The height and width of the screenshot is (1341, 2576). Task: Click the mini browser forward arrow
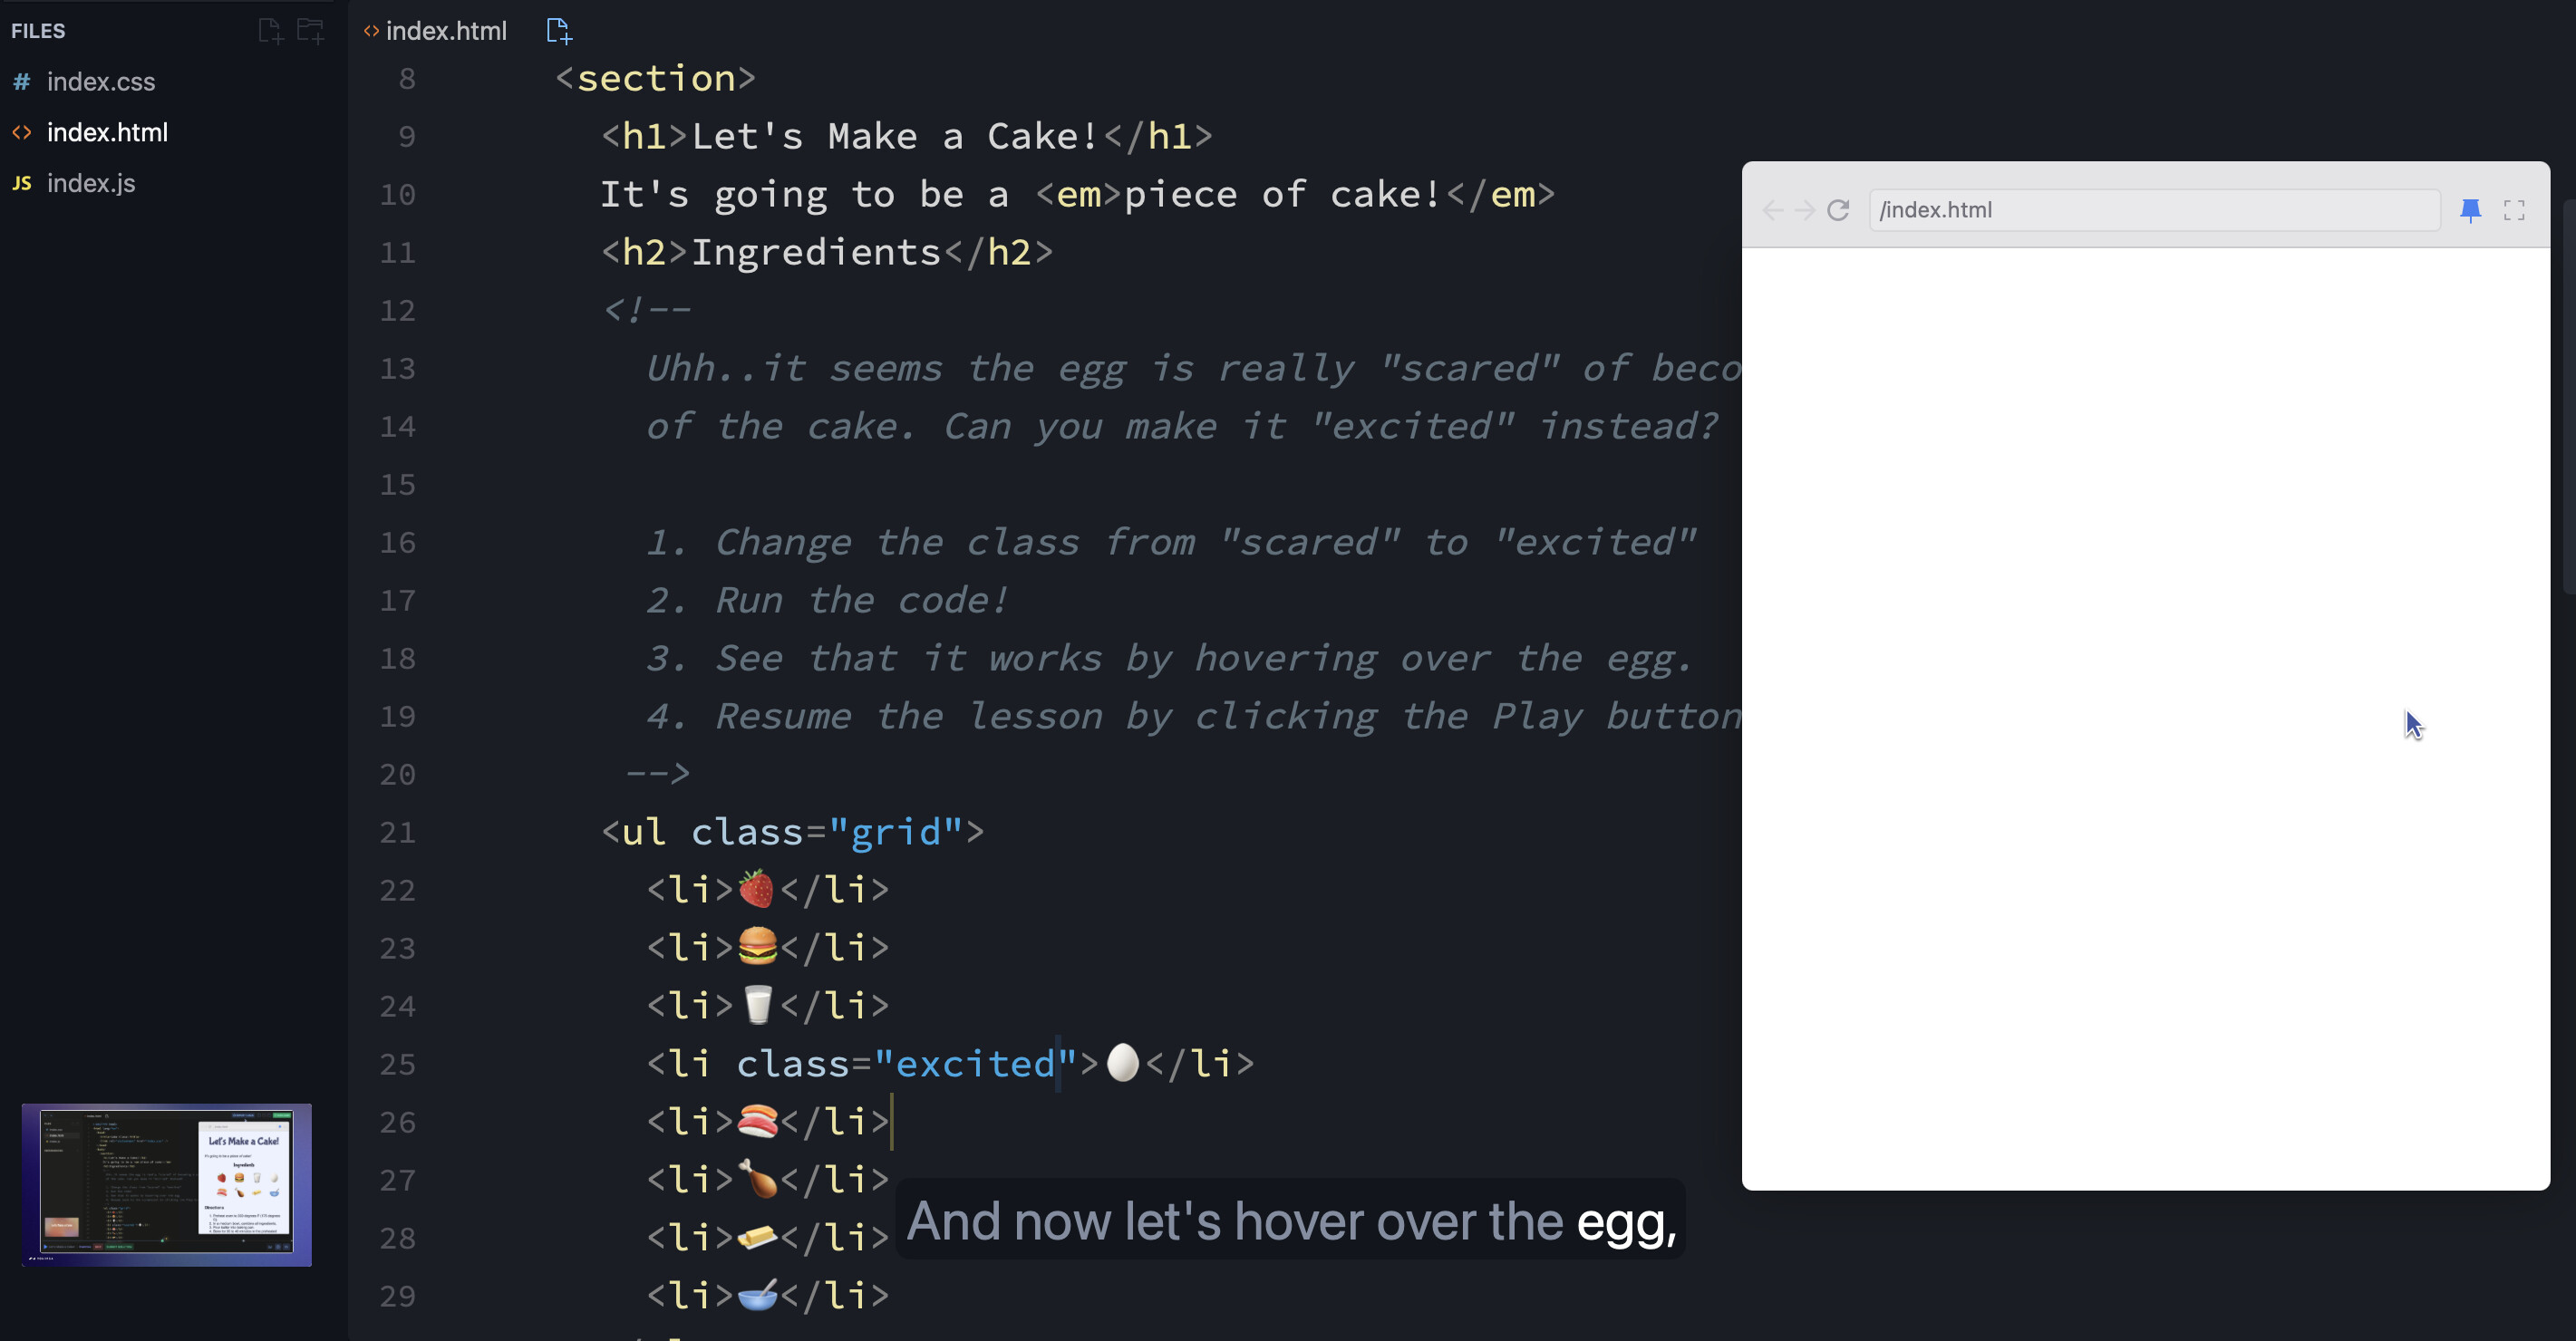pos(1805,210)
